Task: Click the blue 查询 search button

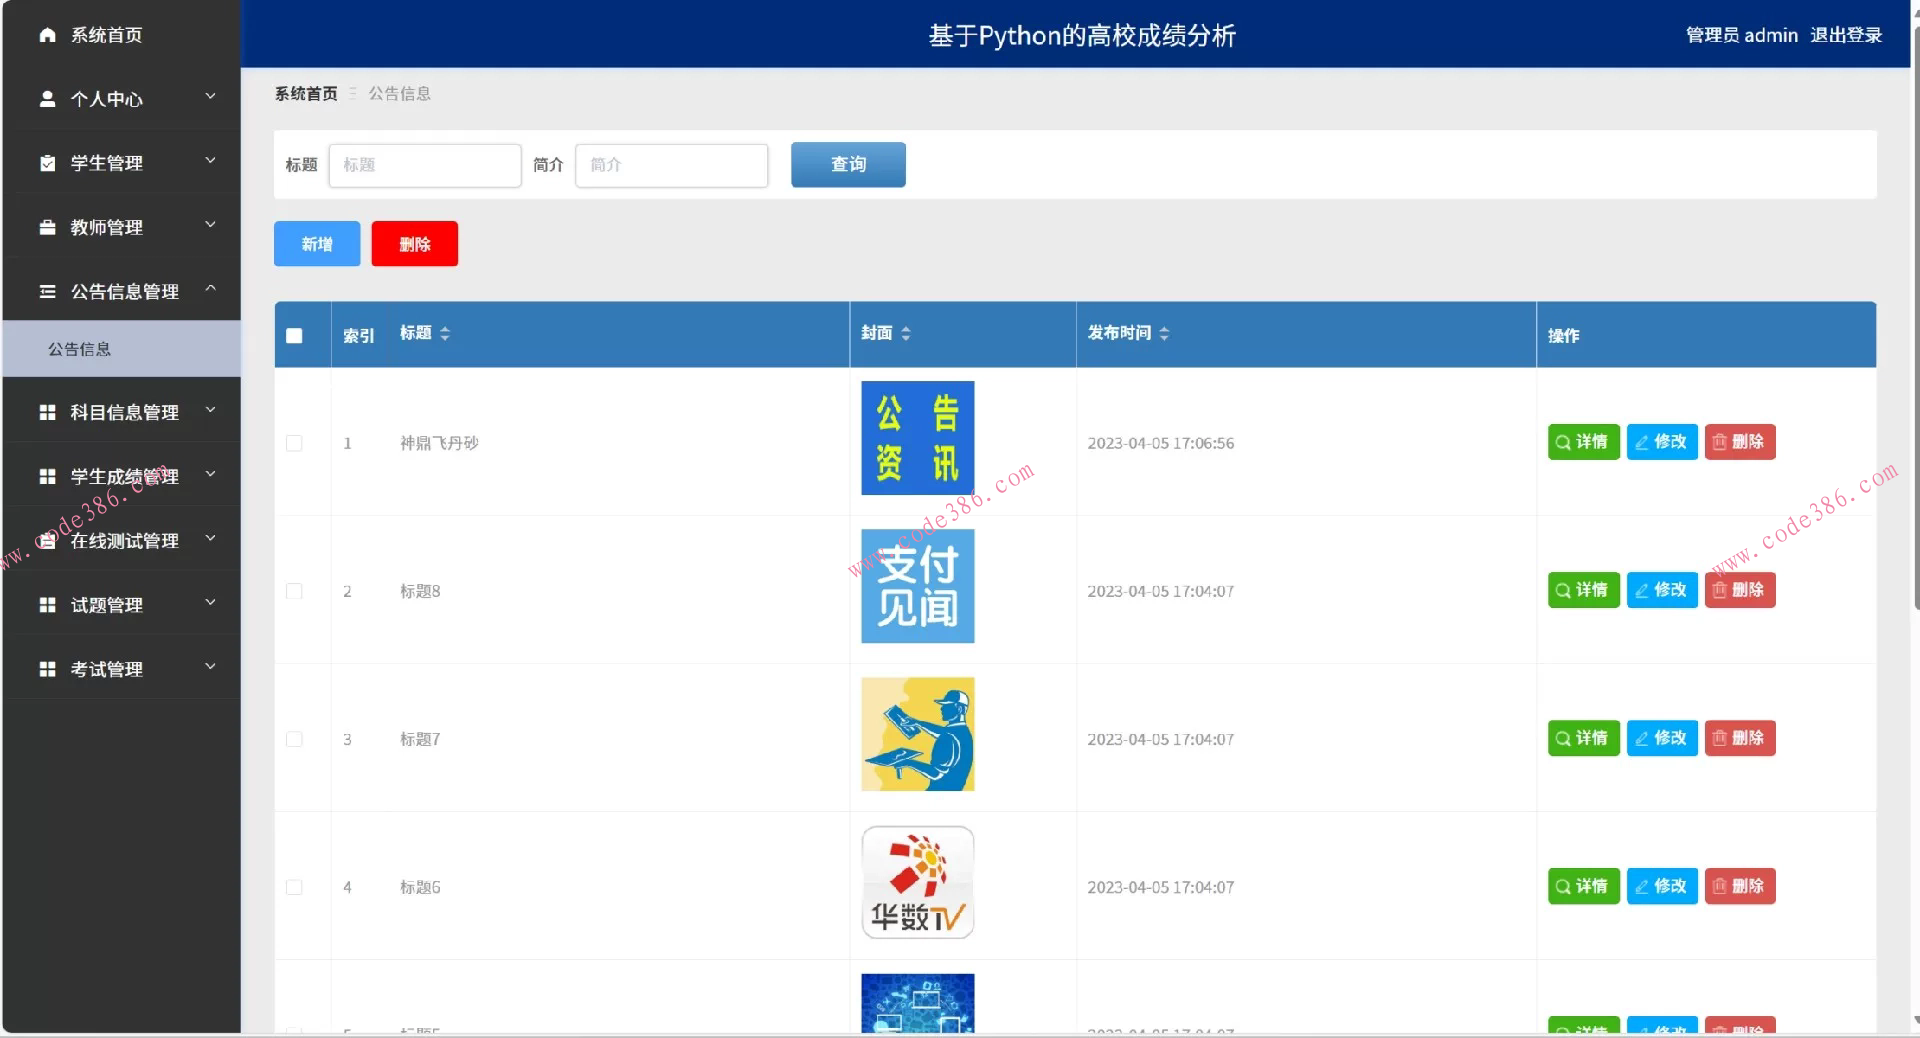Action: [847, 165]
